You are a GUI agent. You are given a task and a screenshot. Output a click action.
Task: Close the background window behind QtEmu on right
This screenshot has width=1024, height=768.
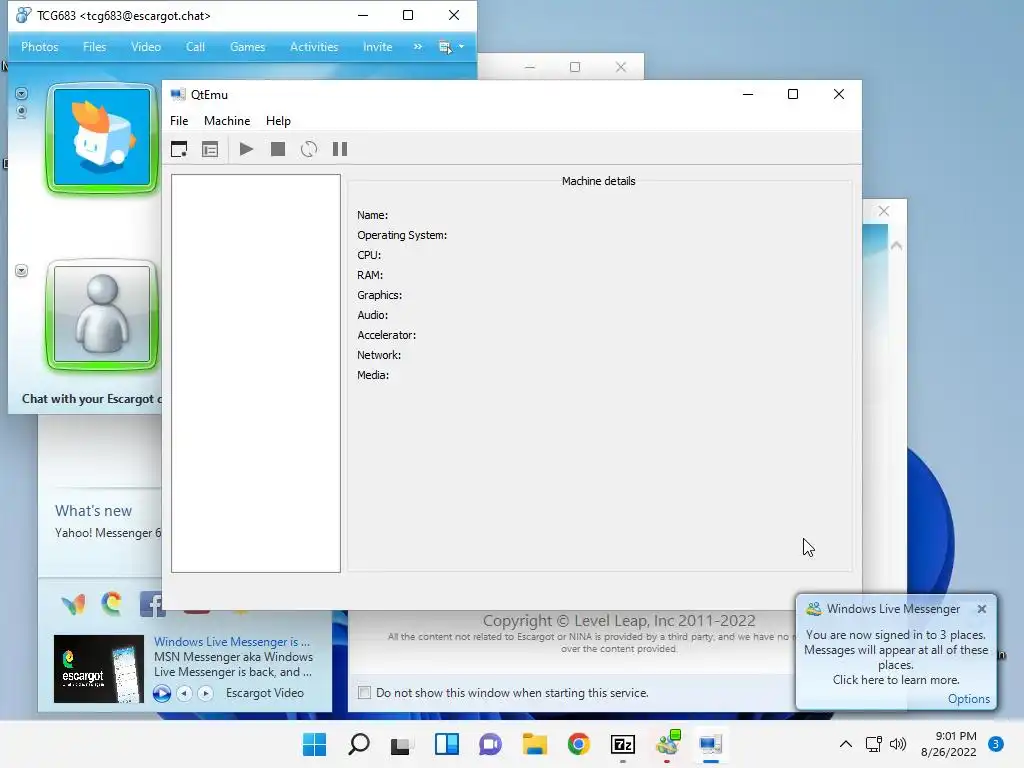coord(884,211)
